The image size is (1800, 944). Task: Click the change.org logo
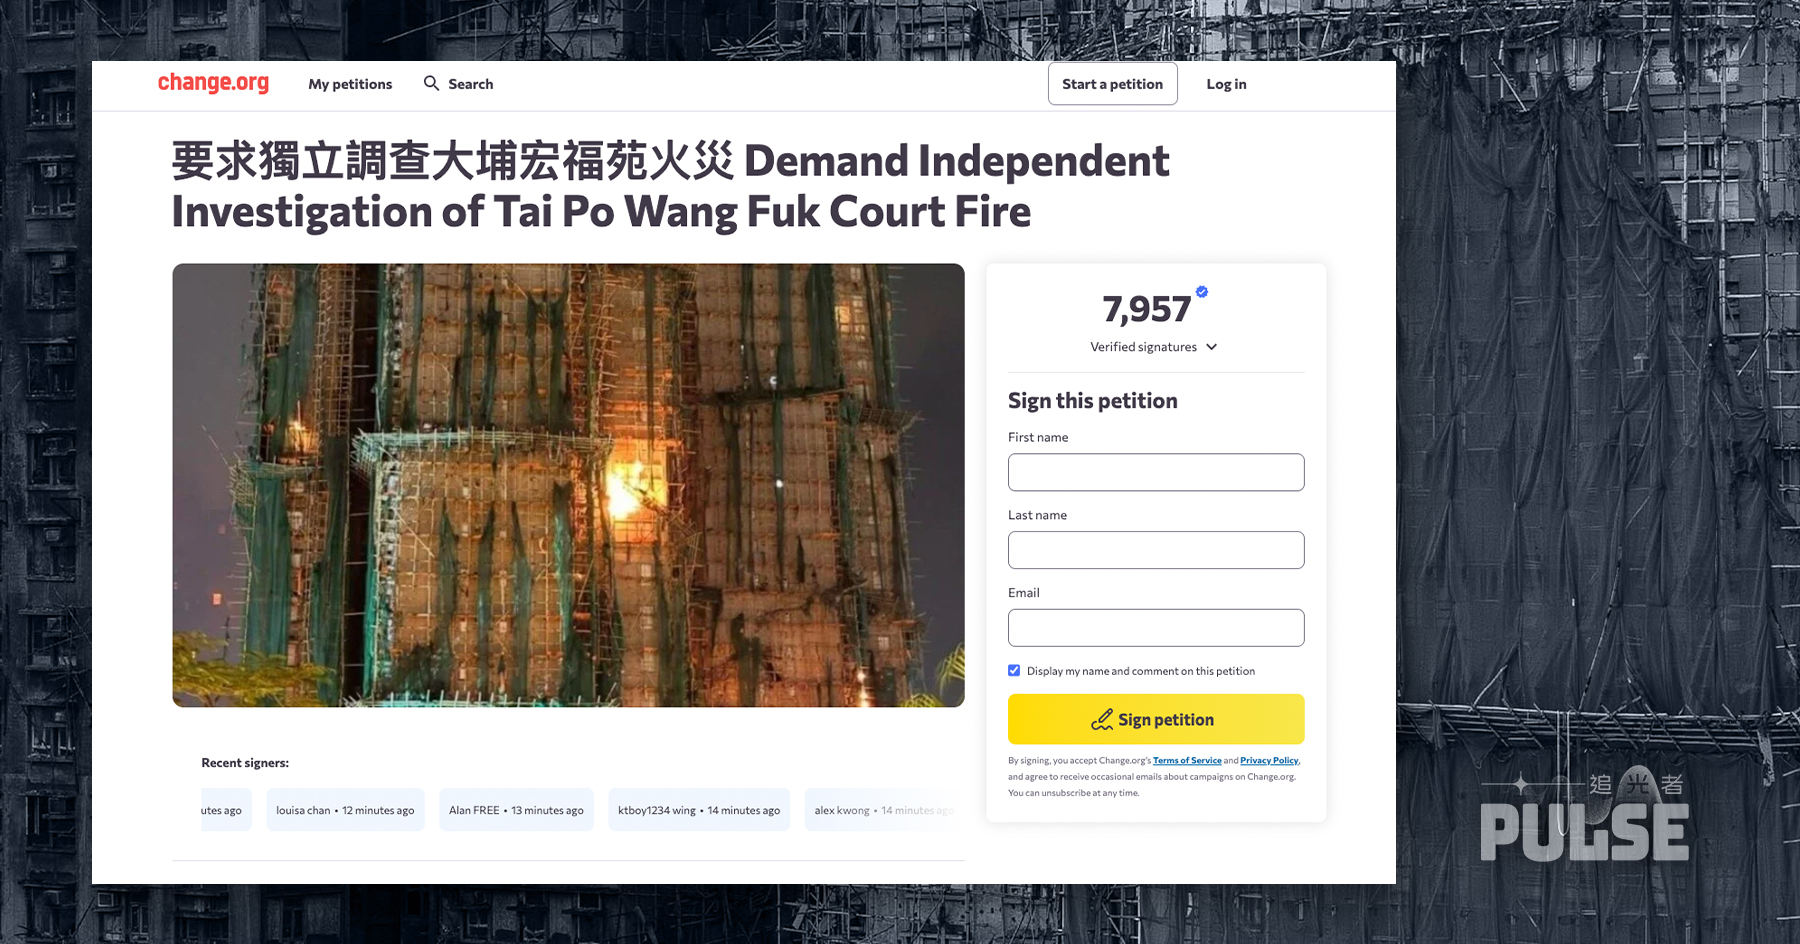pos(213,83)
